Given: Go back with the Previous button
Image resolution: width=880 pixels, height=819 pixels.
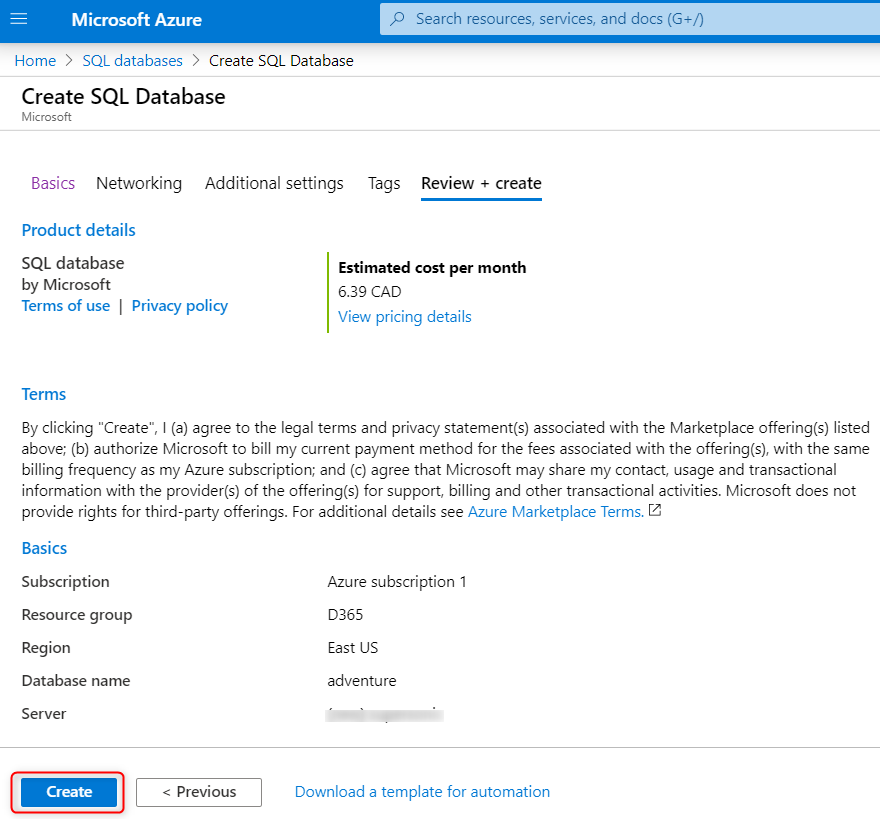Looking at the screenshot, I should [198, 791].
